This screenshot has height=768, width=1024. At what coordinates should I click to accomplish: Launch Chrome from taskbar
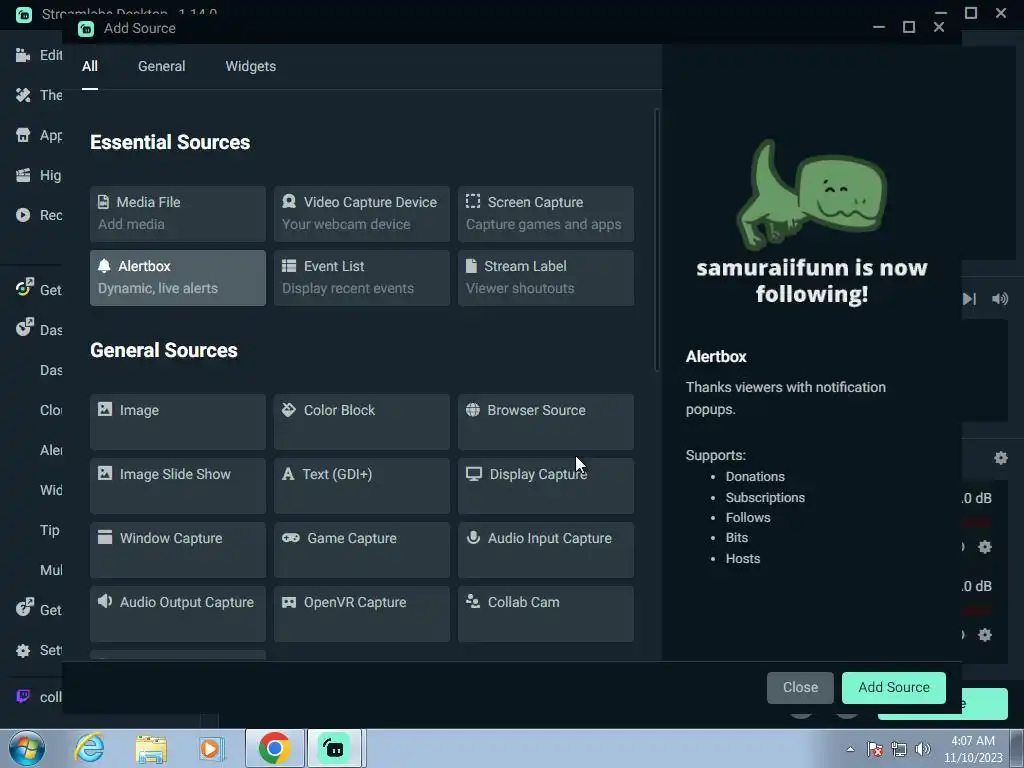coord(274,748)
